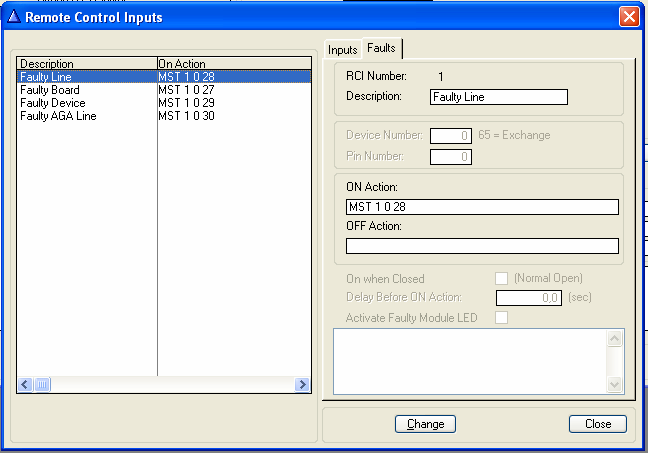Image resolution: width=648 pixels, height=453 pixels.
Task: Switch to the Inputs tab
Action: point(342,49)
